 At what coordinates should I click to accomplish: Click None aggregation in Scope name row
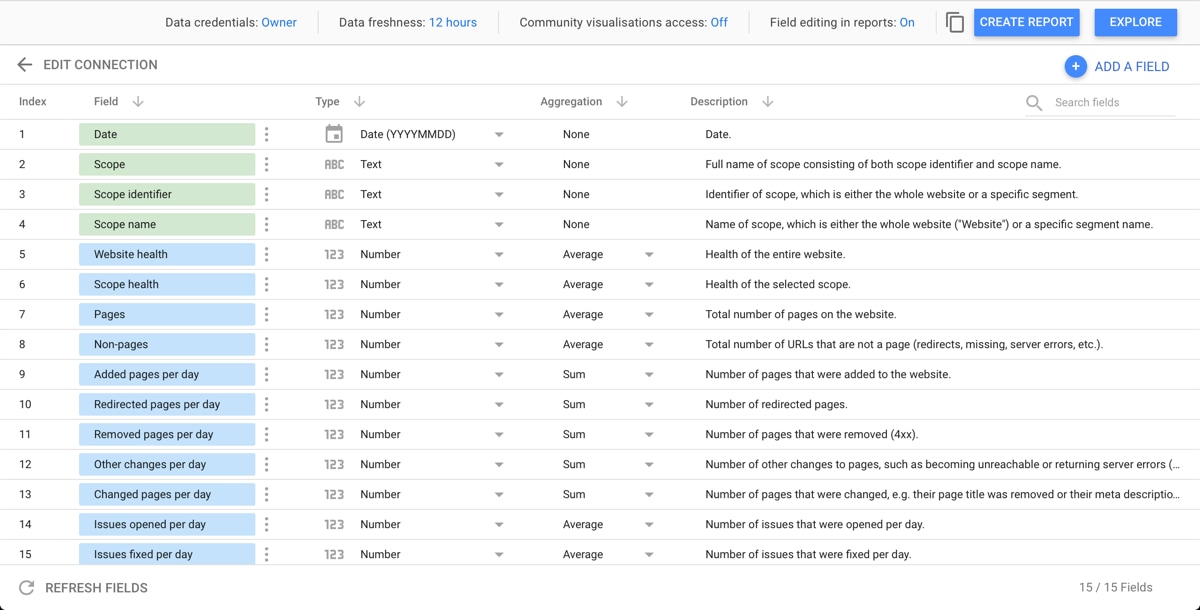tap(576, 224)
